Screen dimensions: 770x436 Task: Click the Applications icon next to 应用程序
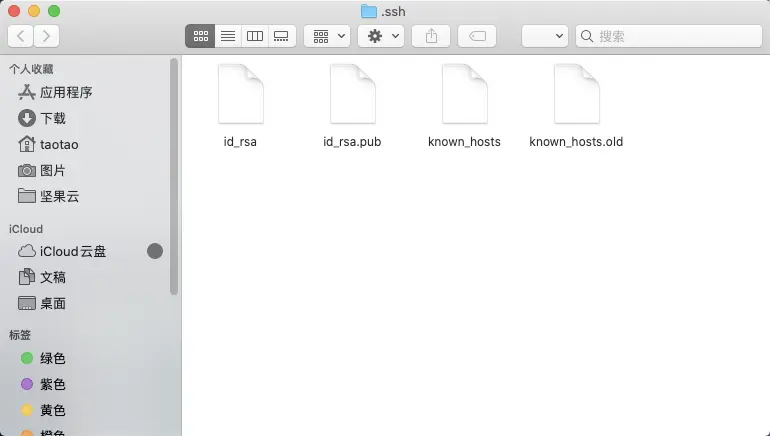[27, 92]
